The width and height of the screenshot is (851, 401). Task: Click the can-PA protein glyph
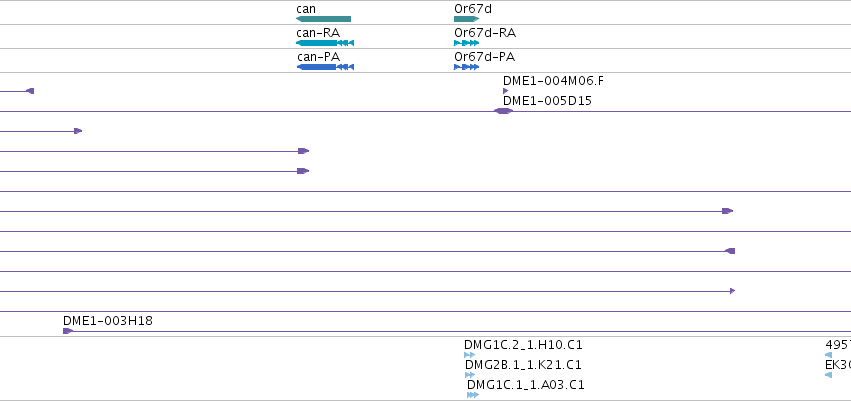(325, 67)
